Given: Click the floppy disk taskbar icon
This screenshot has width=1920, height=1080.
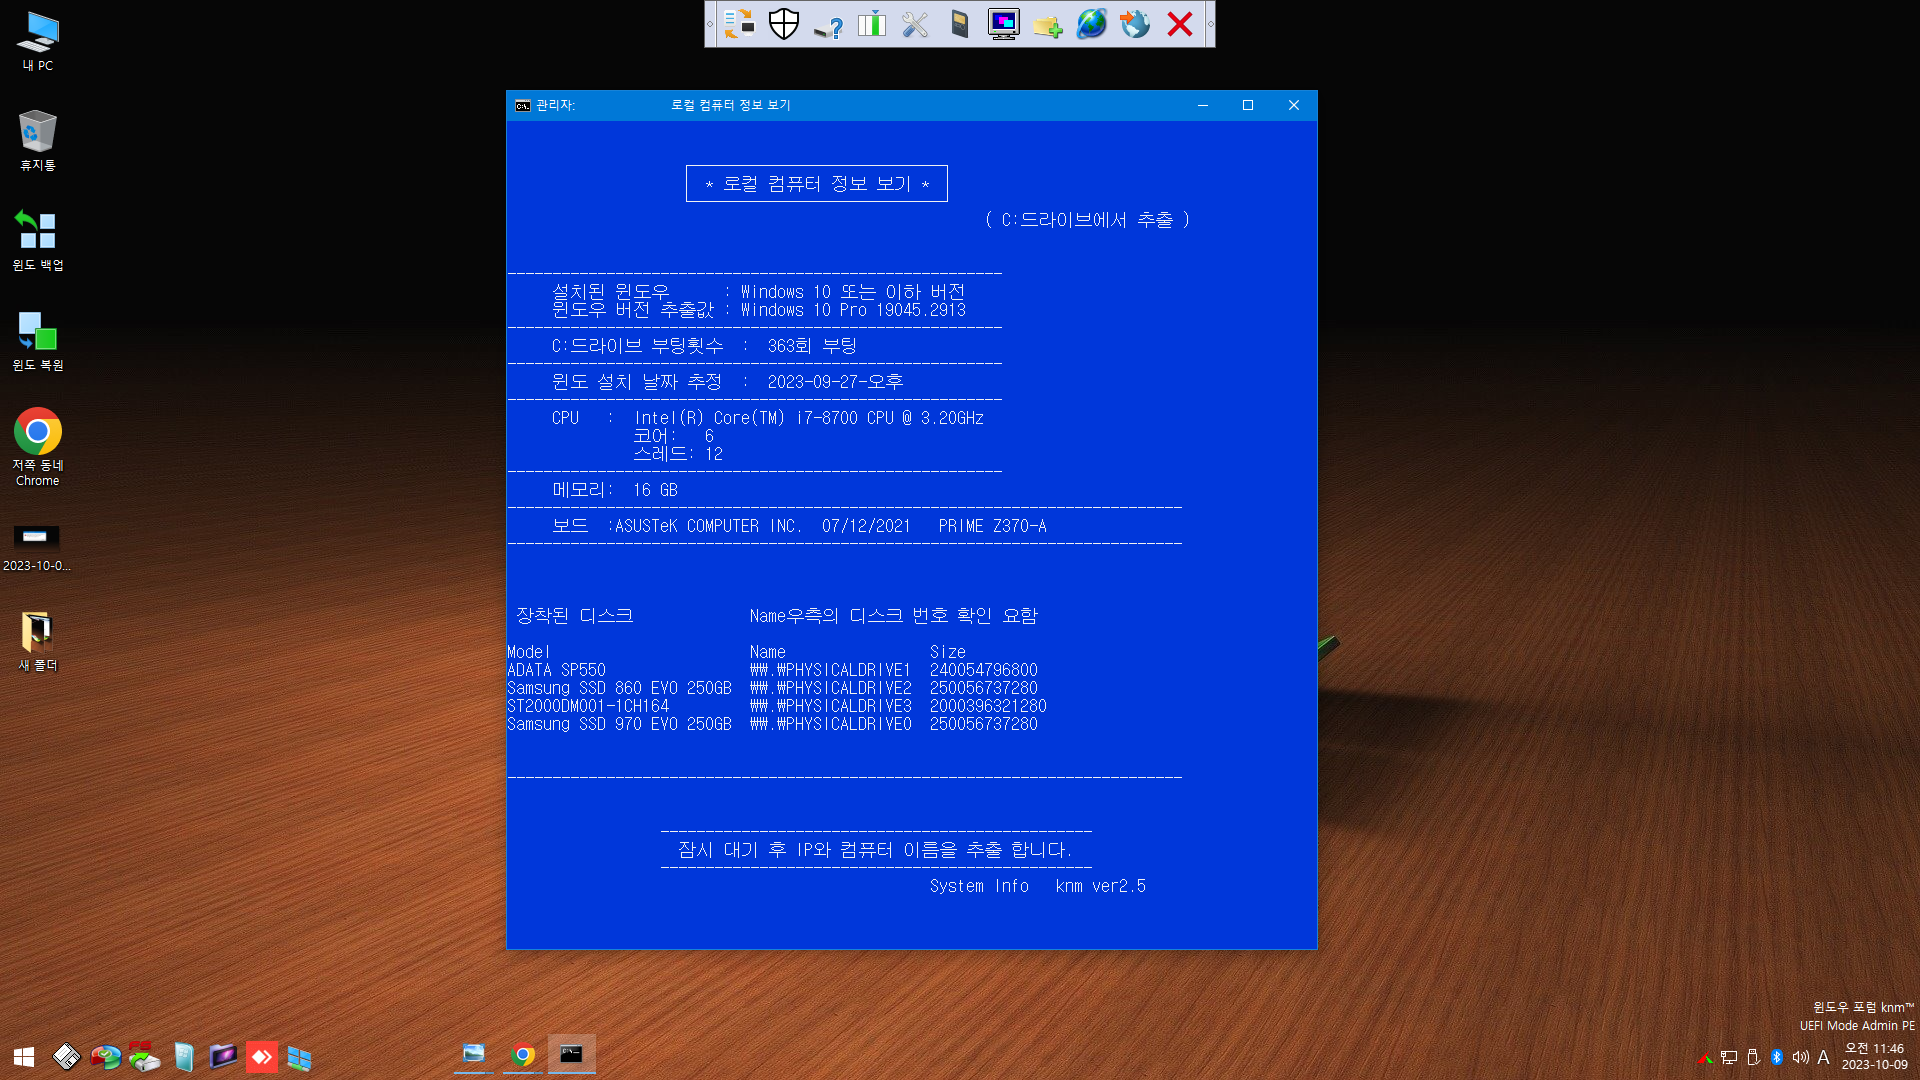Looking at the screenshot, I should click(x=66, y=1056).
